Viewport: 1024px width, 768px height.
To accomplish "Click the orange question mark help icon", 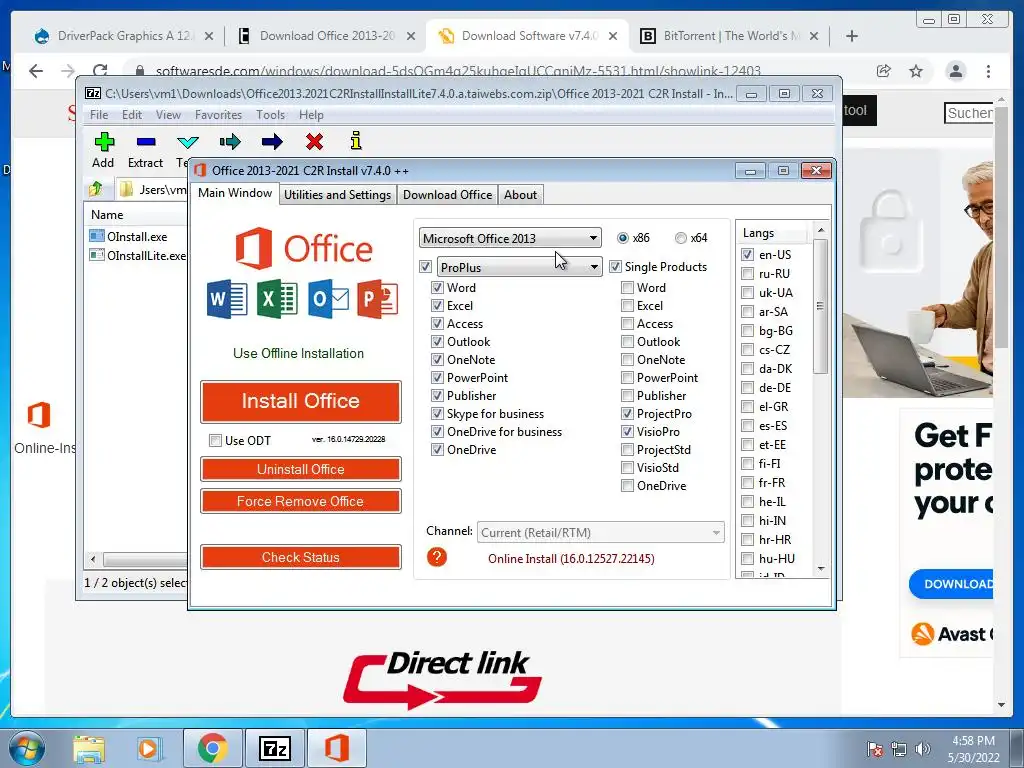I will [x=436, y=557].
